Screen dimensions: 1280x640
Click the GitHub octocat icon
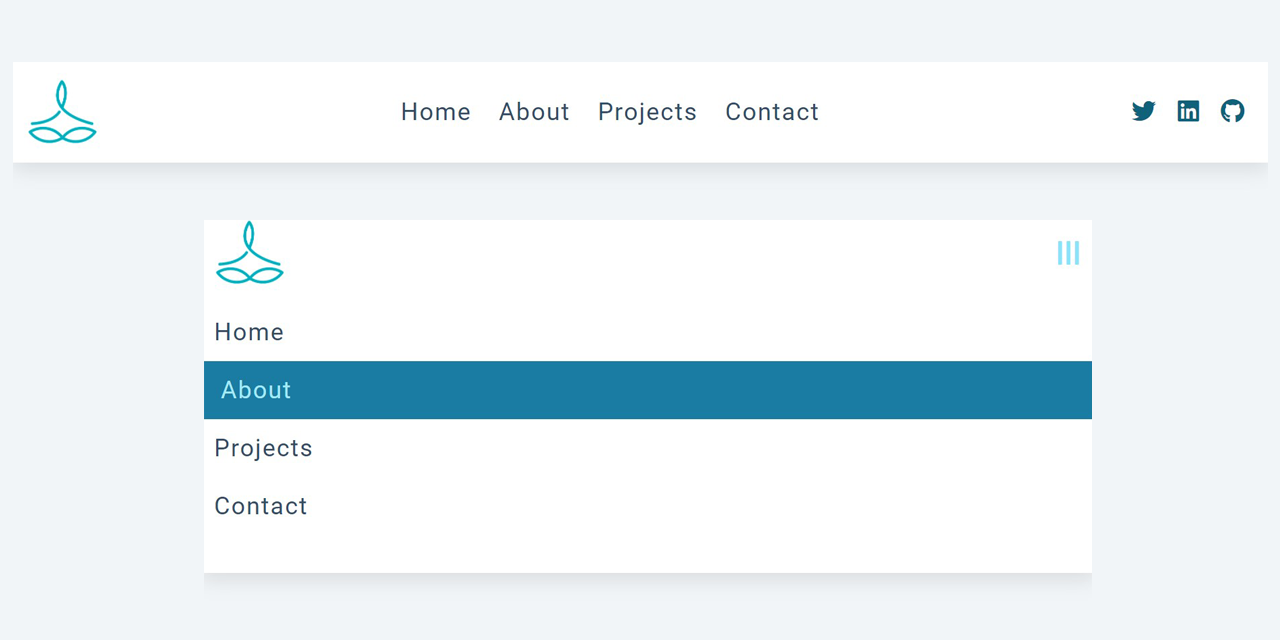tap(1232, 111)
